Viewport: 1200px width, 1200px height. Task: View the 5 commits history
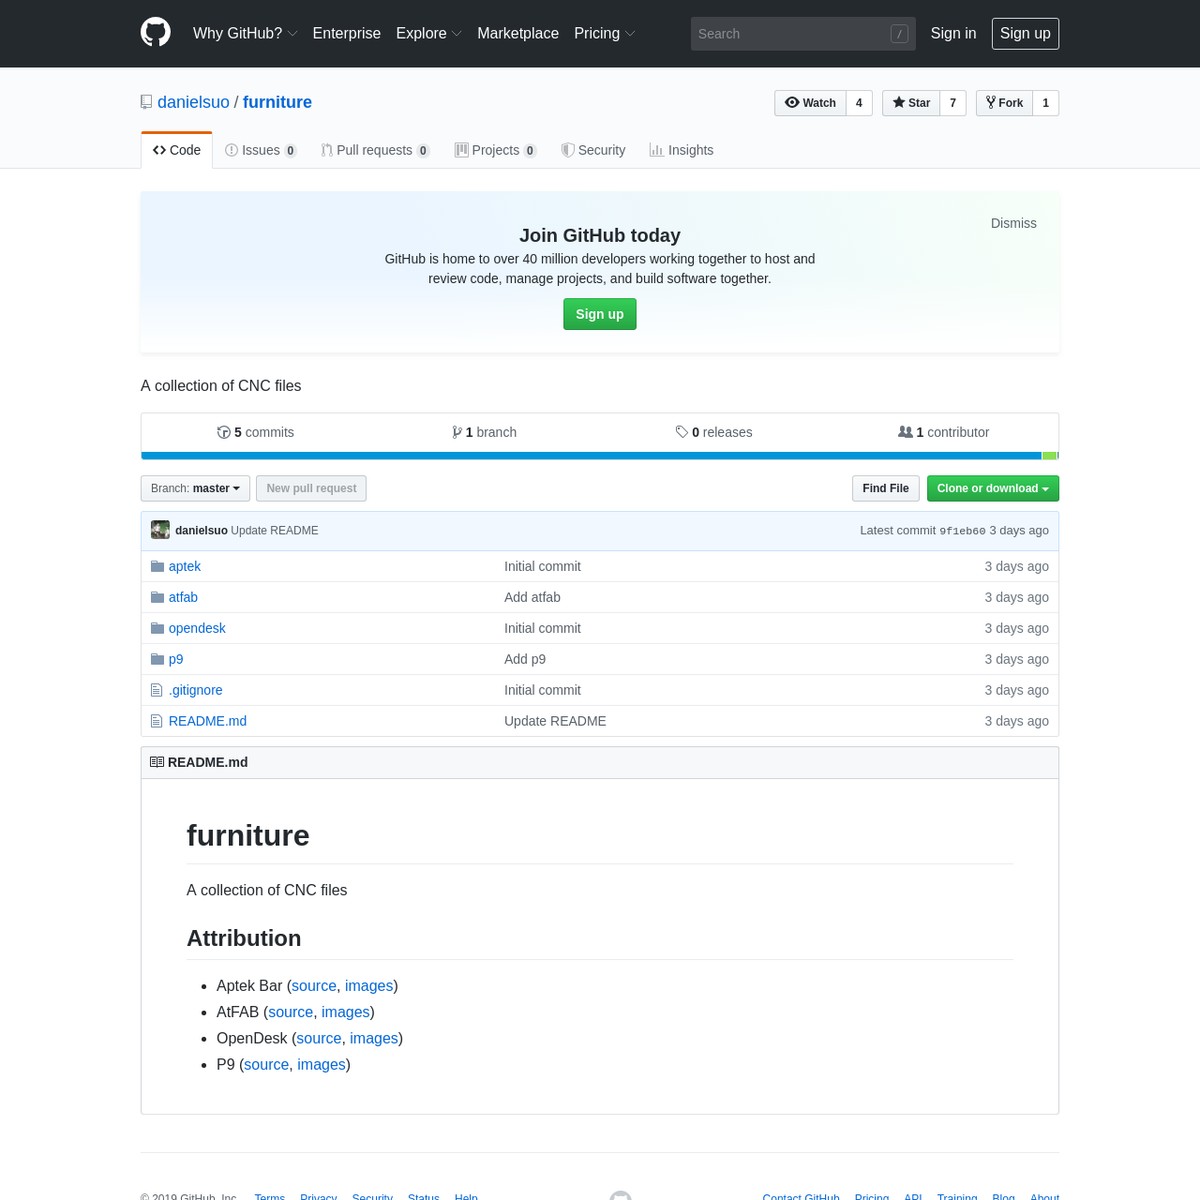(x=256, y=432)
